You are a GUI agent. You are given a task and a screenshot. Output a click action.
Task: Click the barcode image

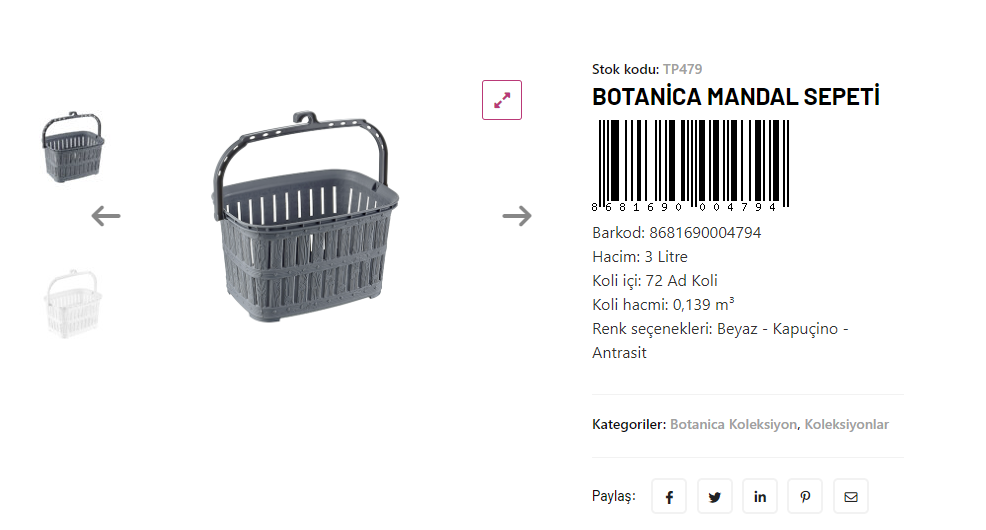[x=691, y=165]
